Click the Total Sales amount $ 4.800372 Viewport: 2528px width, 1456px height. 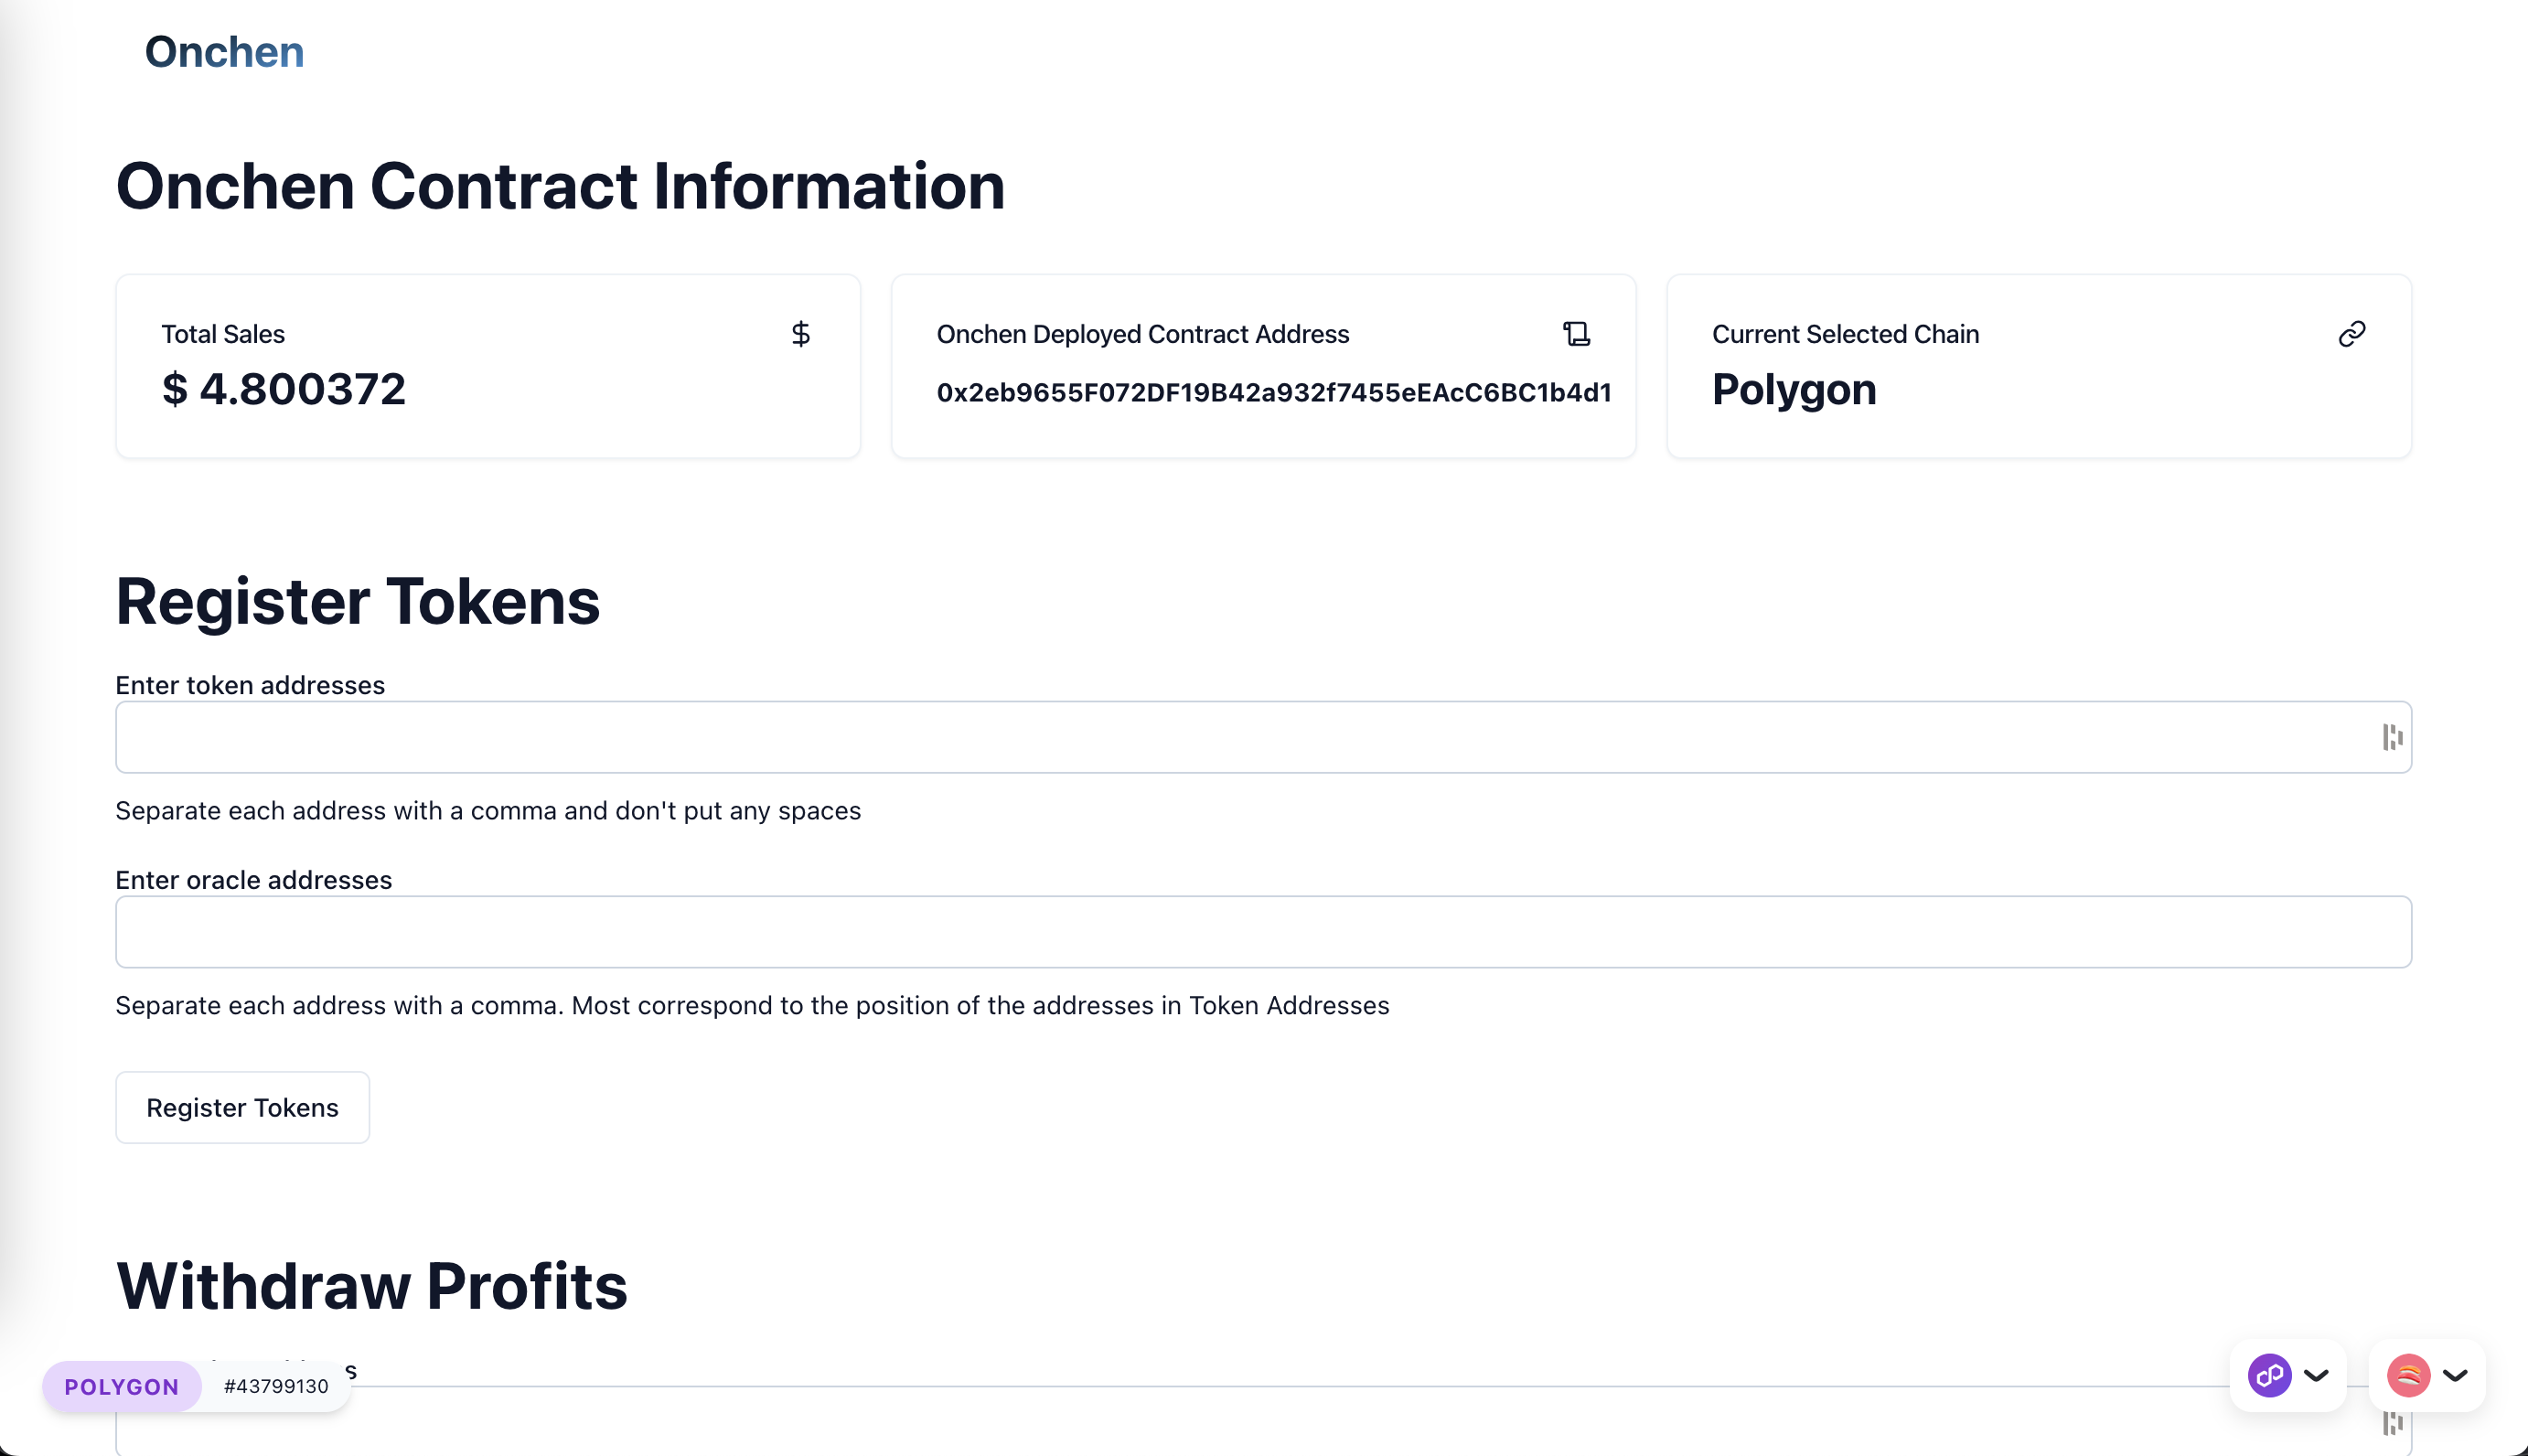[x=284, y=389]
